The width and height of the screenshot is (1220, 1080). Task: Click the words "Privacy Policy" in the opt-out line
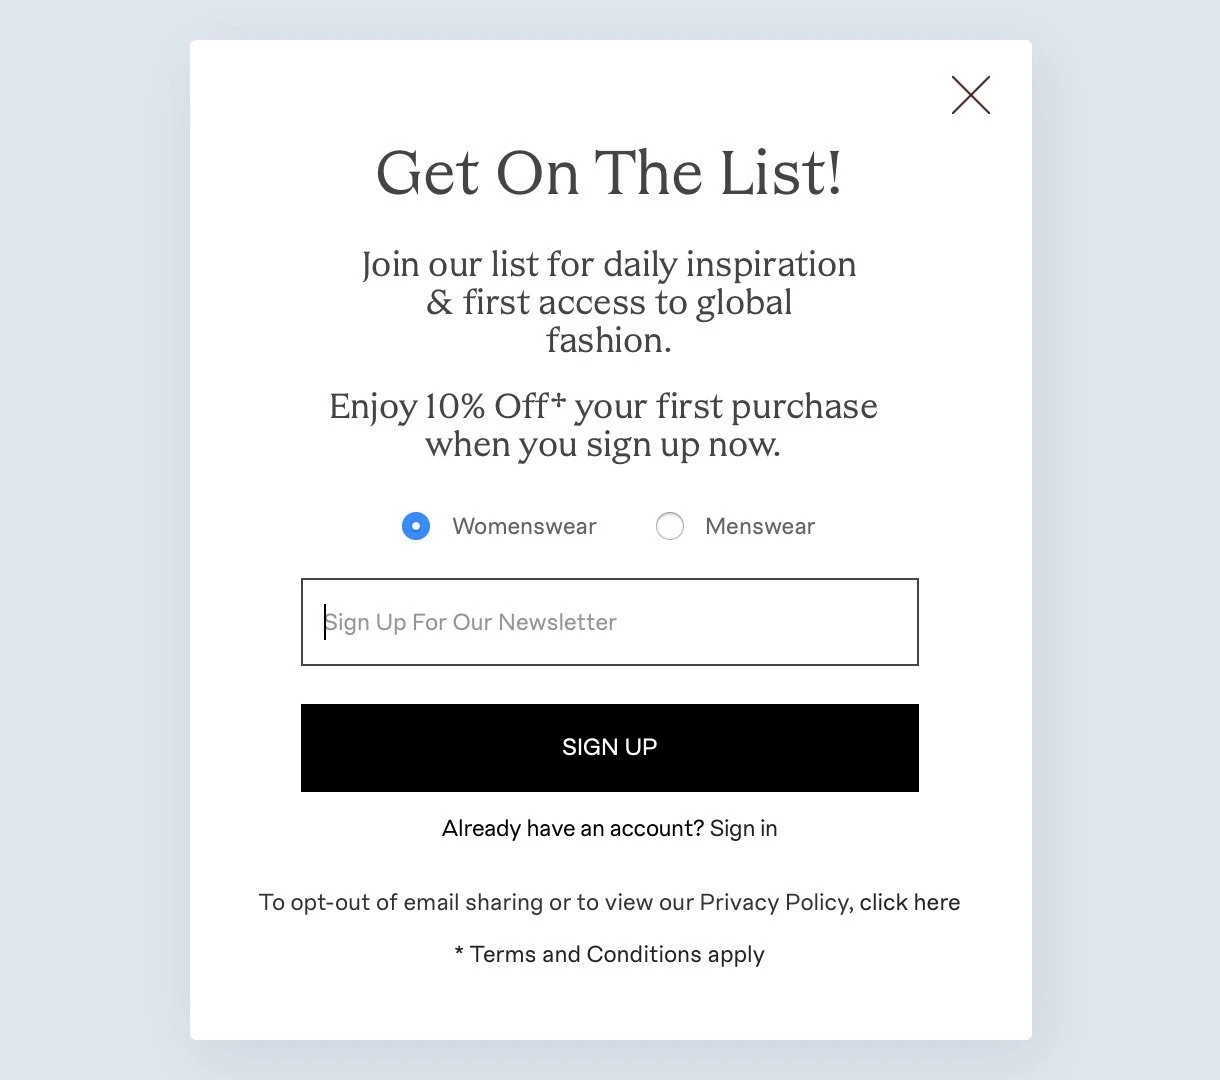(774, 902)
